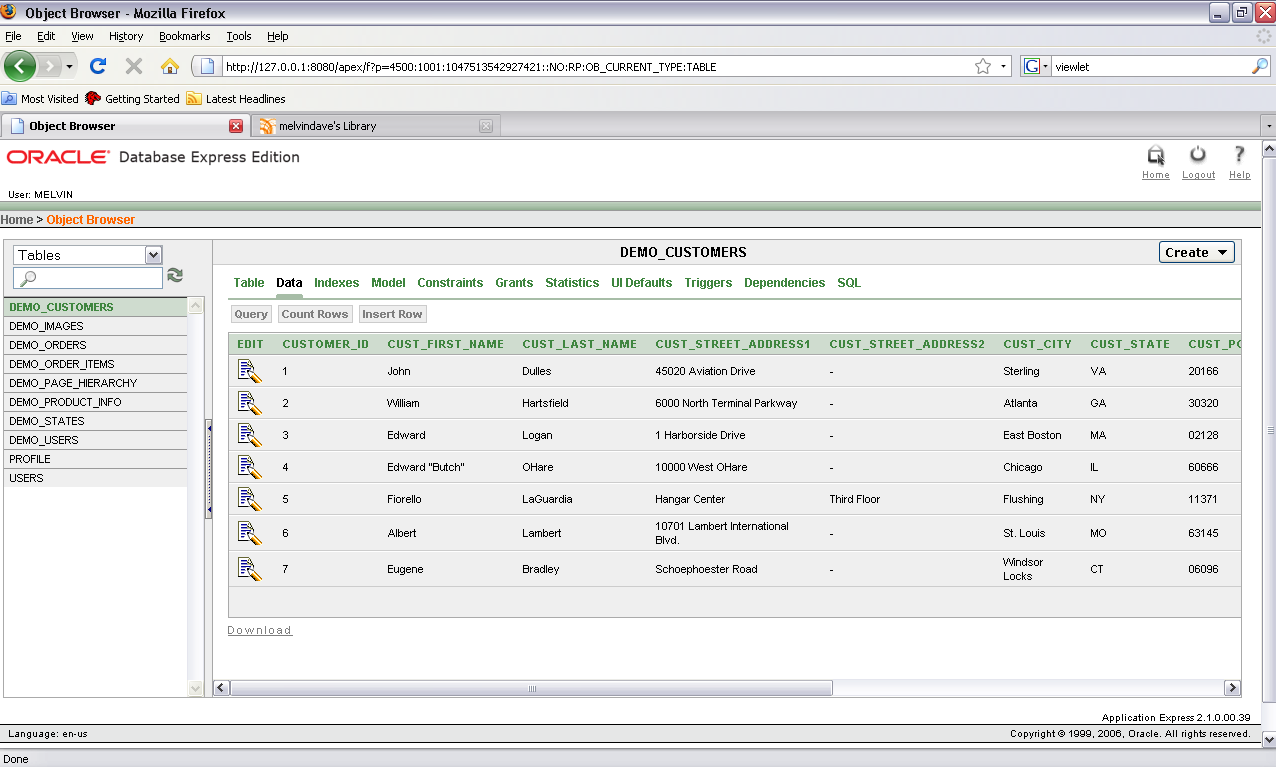Click the Download link
Image resolution: width=1276 pixels, height=767 pixels.
point(259,630)
